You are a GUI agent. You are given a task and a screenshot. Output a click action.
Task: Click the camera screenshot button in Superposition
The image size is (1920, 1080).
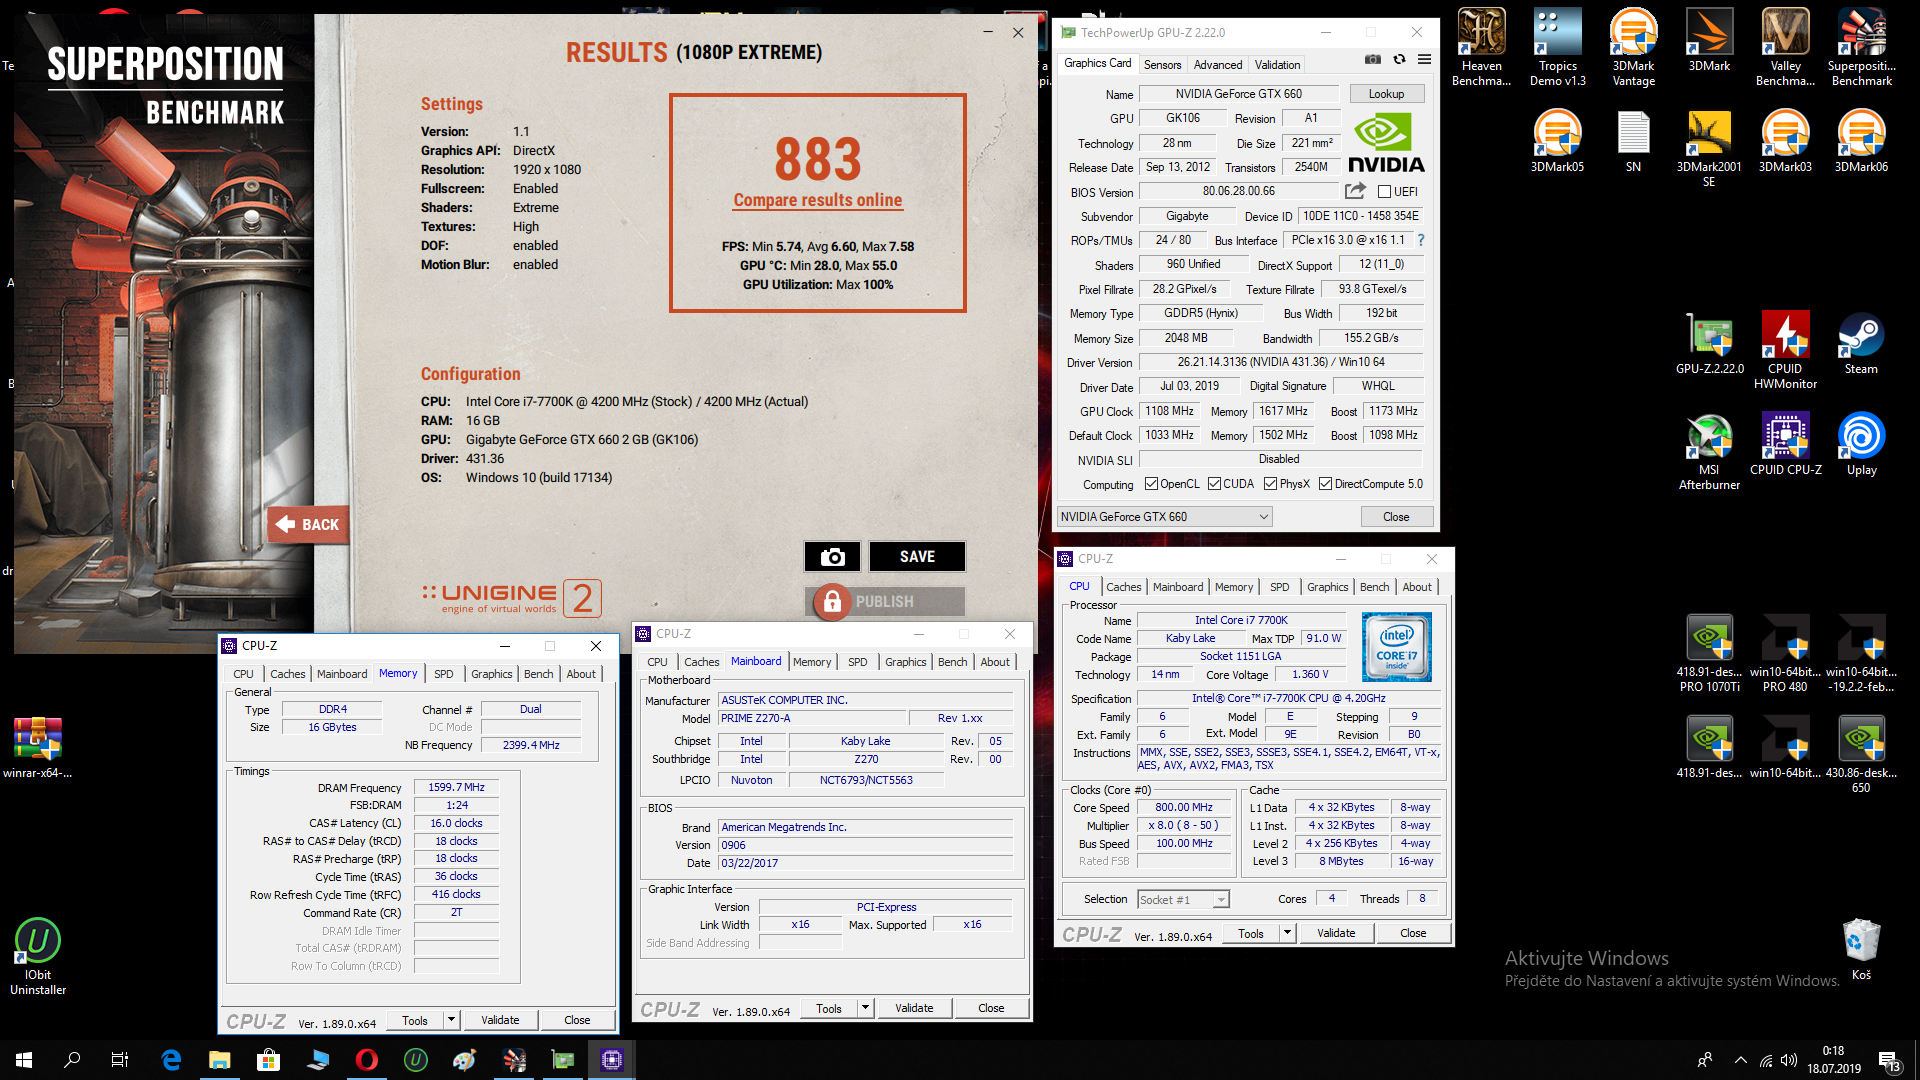click(832, 557)
